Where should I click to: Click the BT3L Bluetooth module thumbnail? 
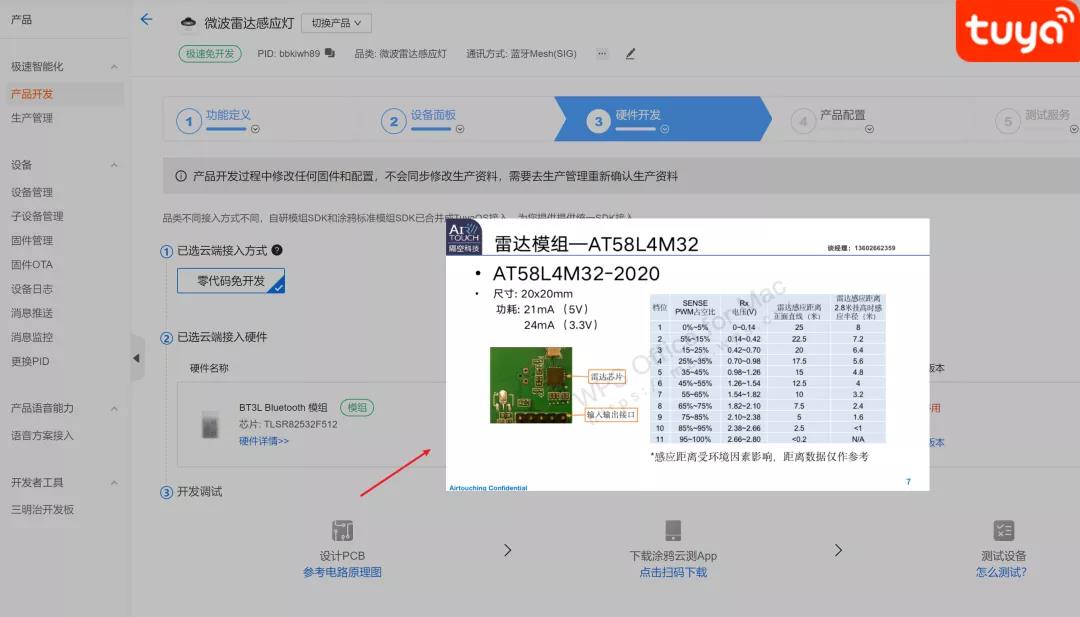coord(210,424)
